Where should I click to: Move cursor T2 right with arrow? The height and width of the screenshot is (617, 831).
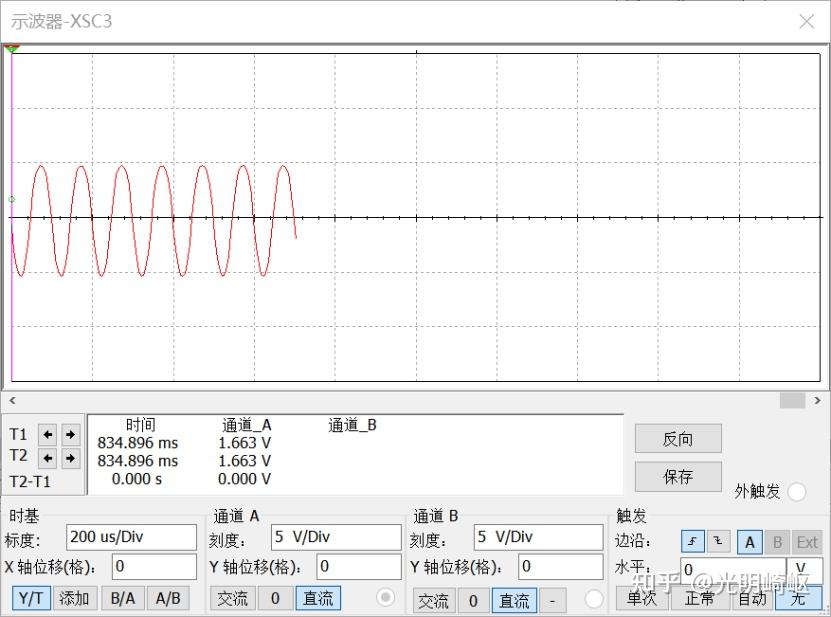point(70,458)
